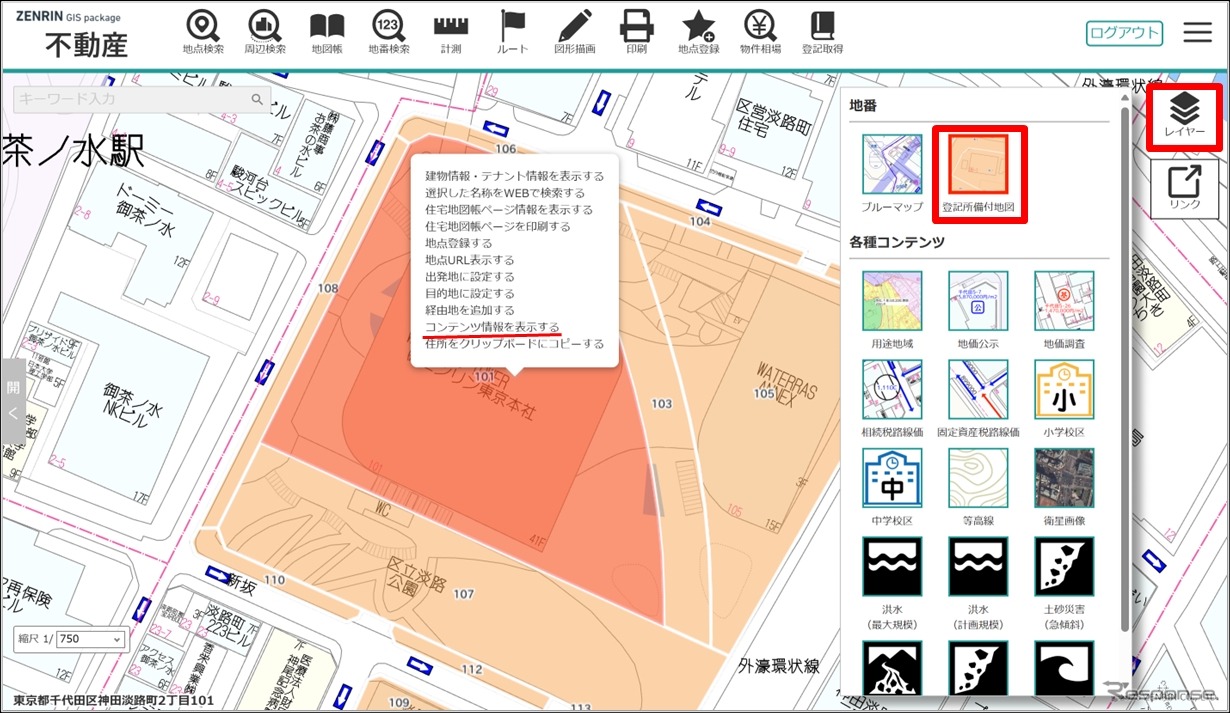The height and width of the screenshot is (713, 1230).
Task: Open the 周辺検索 nearby search tool
Action: click(x=265, y=31)
